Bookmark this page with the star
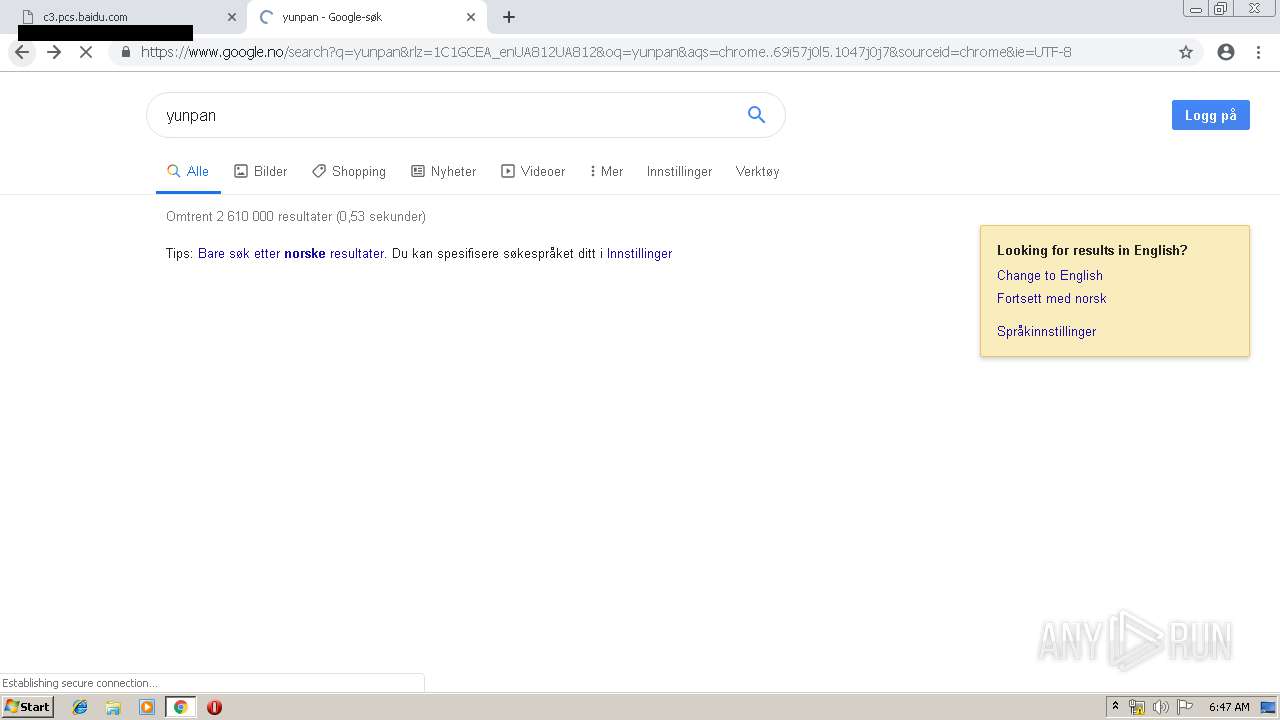The image size is (1280, 720). [1186, 52]
